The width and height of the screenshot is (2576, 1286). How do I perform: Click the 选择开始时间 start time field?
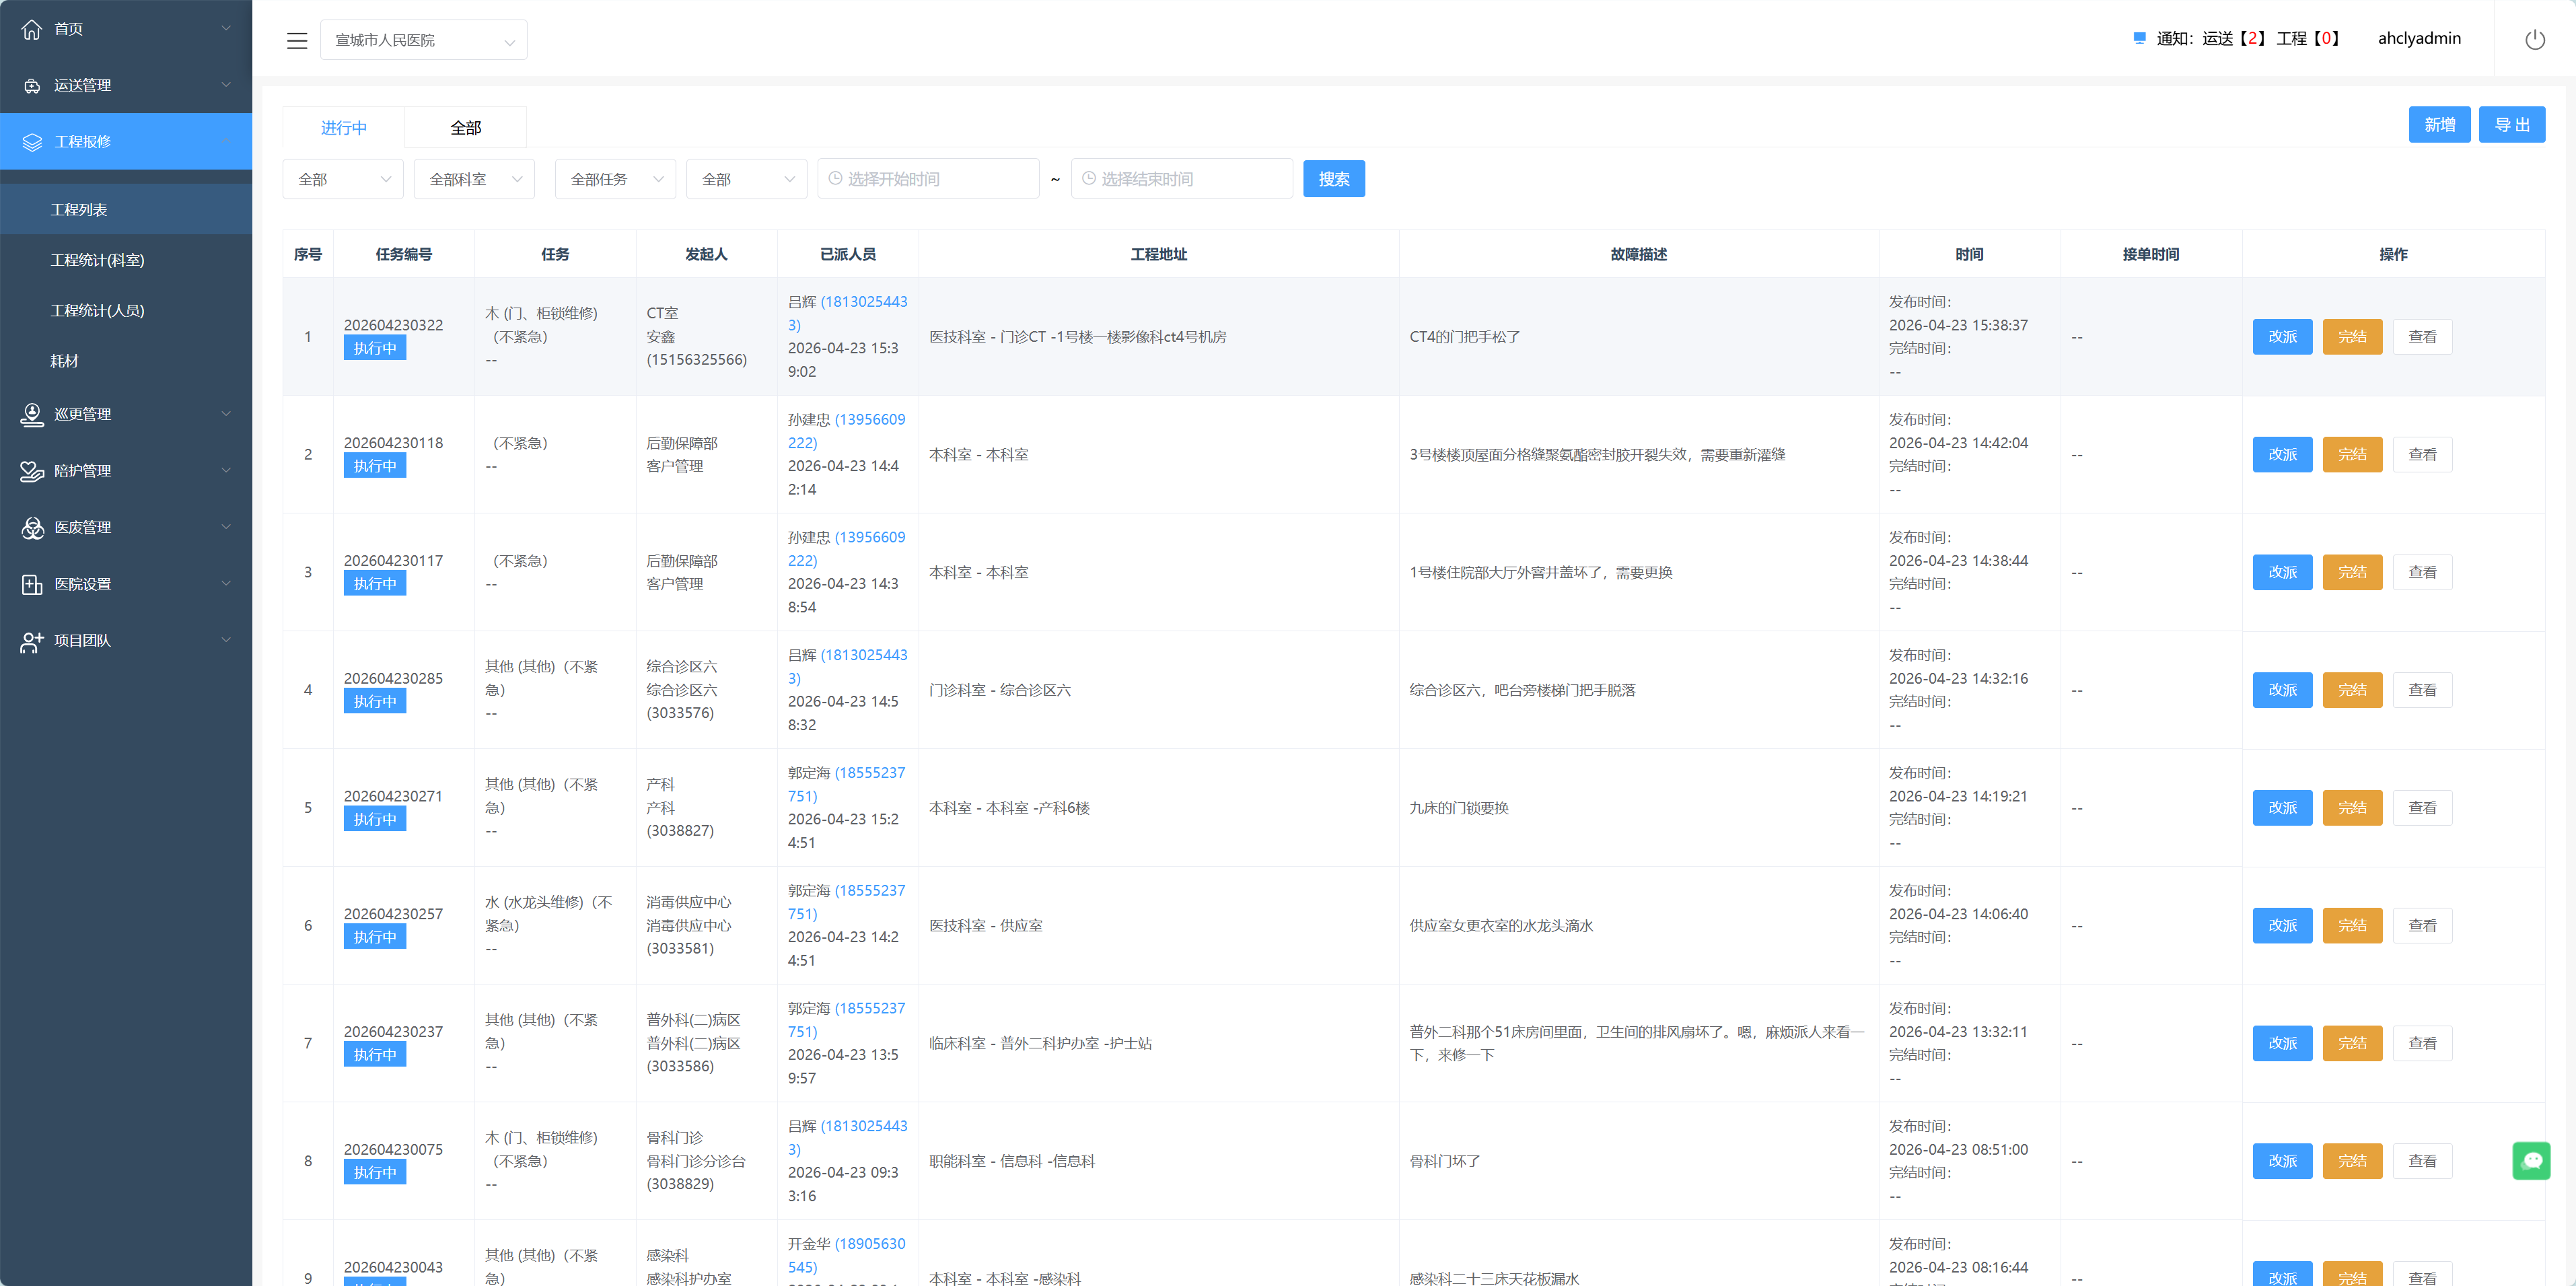click(927, 179)
